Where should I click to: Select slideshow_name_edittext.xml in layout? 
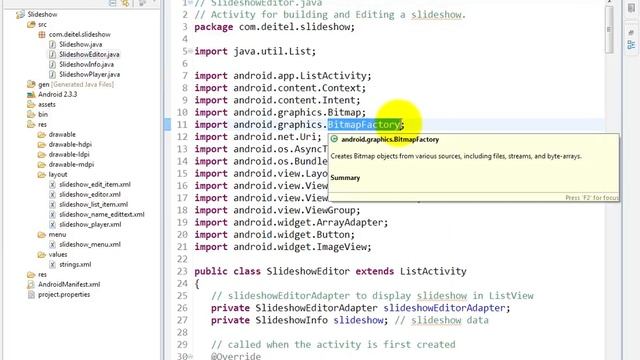tap(102, 214)
